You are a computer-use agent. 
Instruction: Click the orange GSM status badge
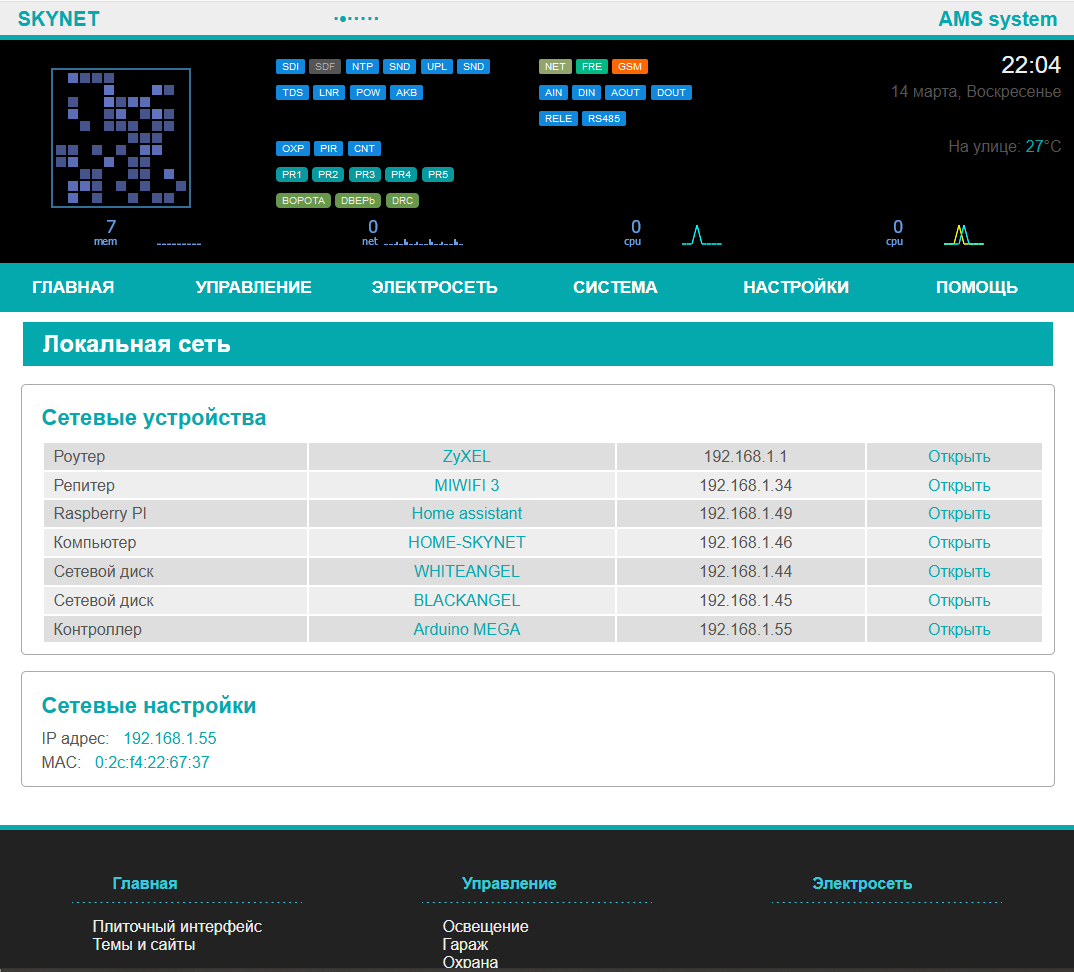point(630,67)
